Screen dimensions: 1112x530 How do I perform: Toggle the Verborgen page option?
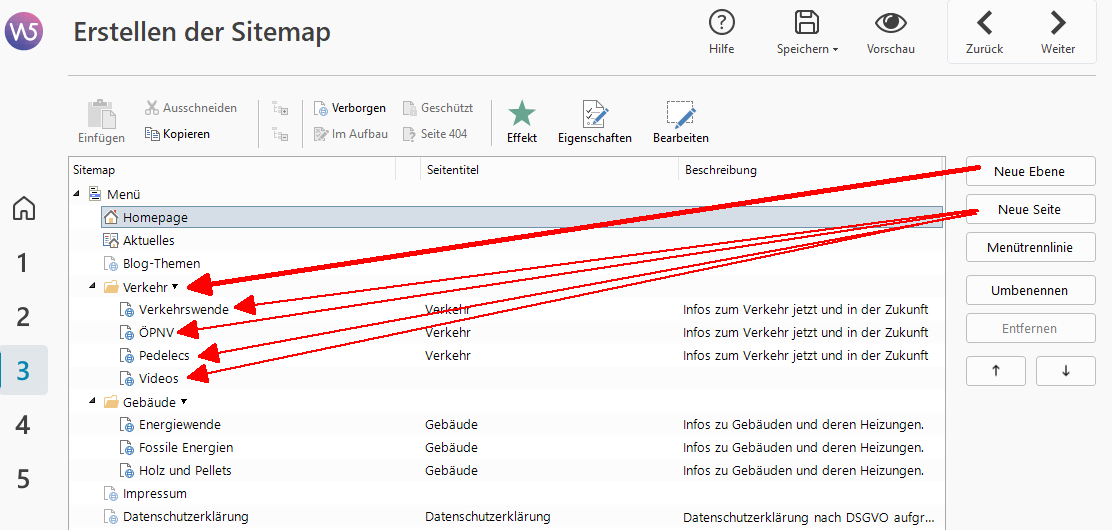tap(349, 108)
